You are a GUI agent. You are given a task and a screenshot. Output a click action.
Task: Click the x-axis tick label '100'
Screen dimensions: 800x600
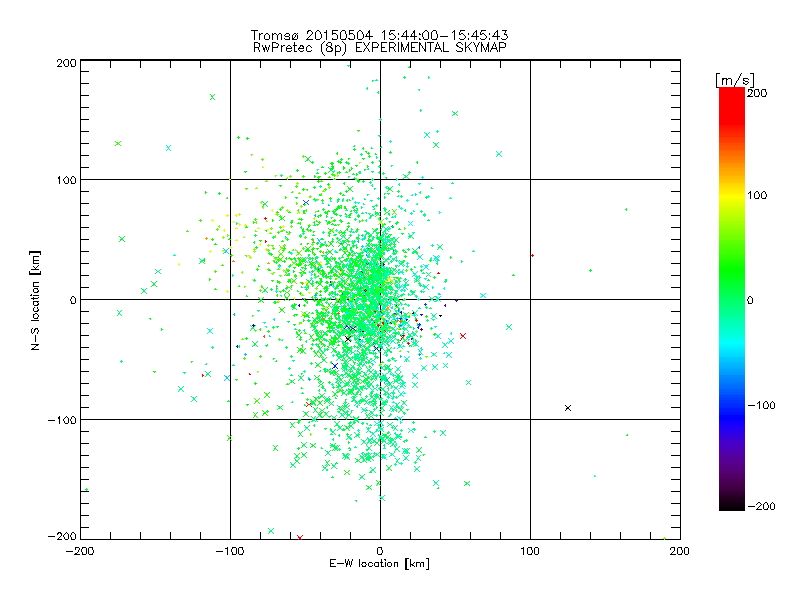[530, 552]
